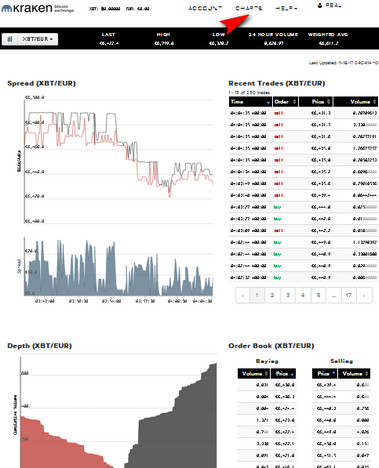379x468 pixels.
Task: Sort Recent Trades by Volume column
Action: (x=356, y=102)
